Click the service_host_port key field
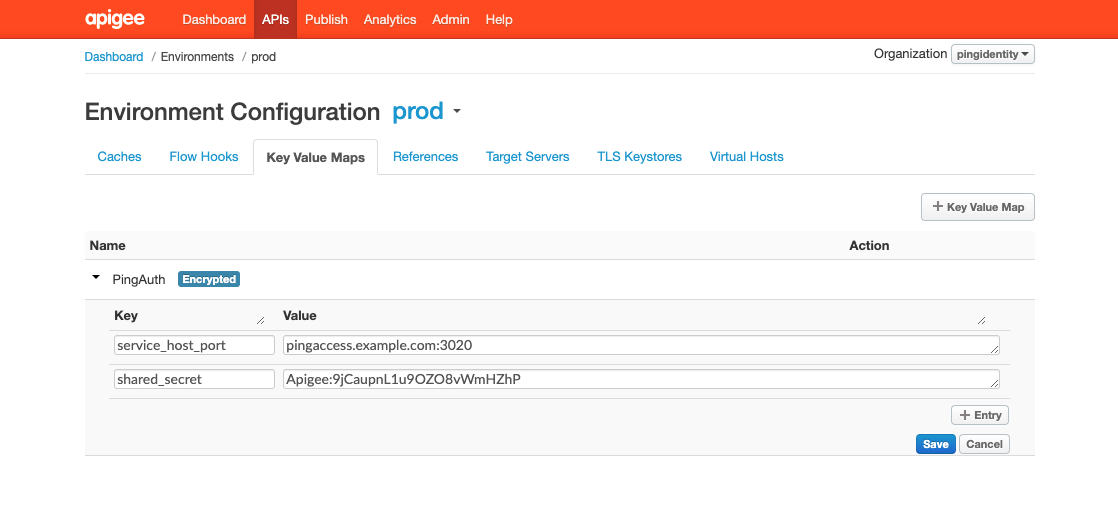 [x=194, y=345]
